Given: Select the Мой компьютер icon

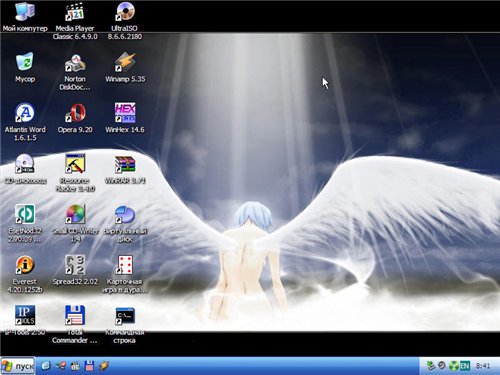Looking at the screenshot, I should pyautogui.click(x=25, y=12).
